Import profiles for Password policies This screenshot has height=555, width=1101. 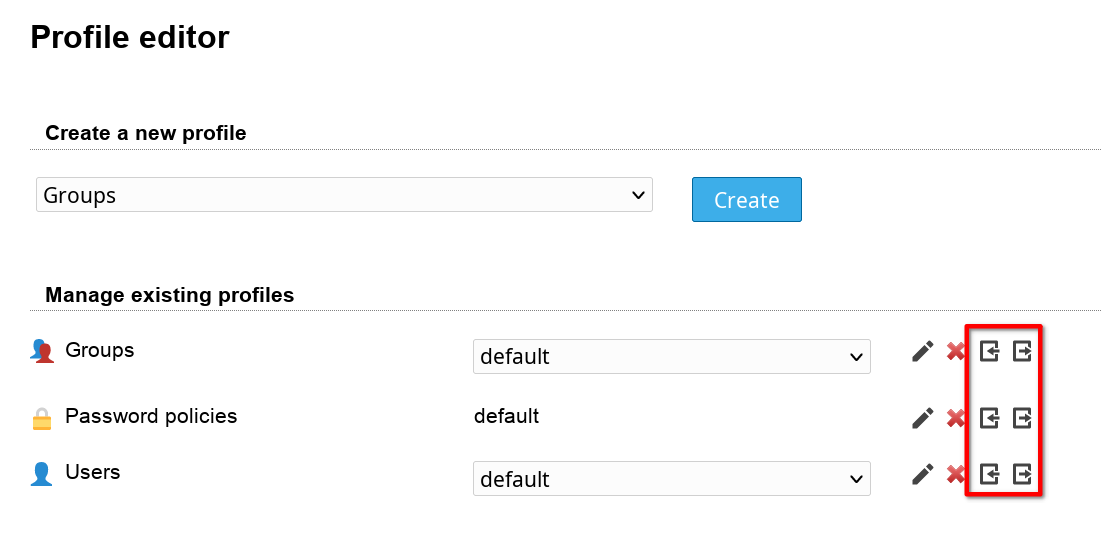click(x=989, y=418)
